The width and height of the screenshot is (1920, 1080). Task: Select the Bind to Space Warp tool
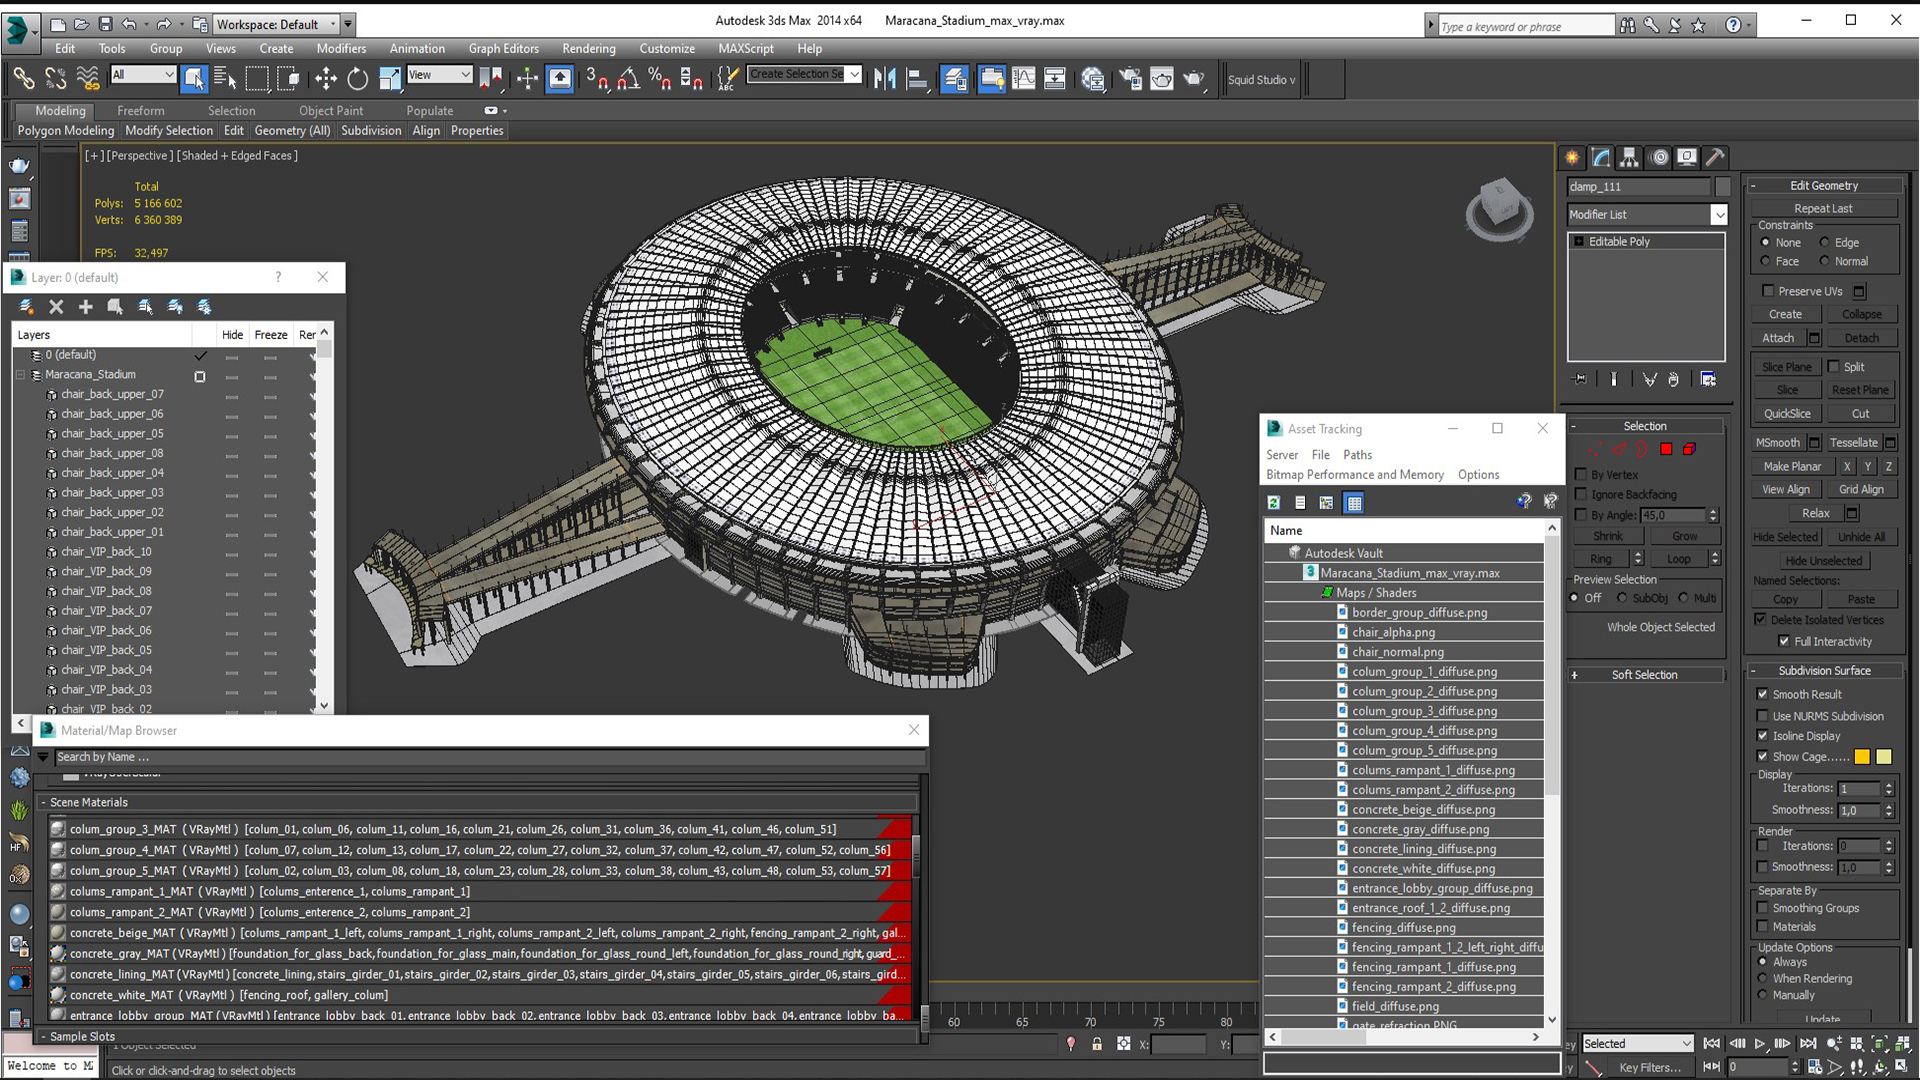pyautogui.click(x=88, y=78)
